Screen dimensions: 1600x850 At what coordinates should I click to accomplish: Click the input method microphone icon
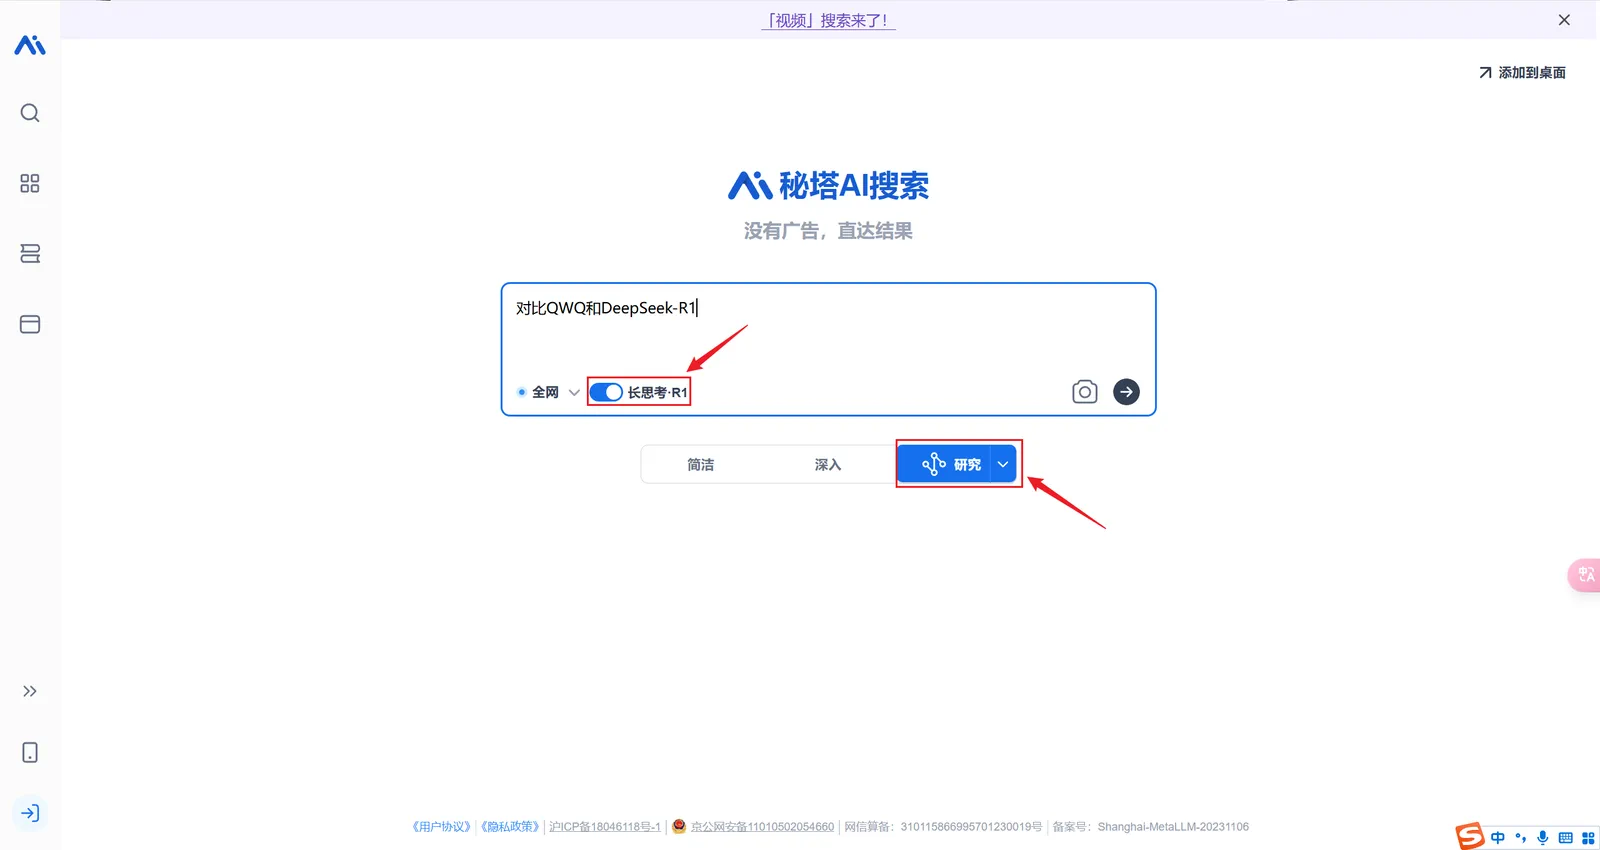(1543, 838)
